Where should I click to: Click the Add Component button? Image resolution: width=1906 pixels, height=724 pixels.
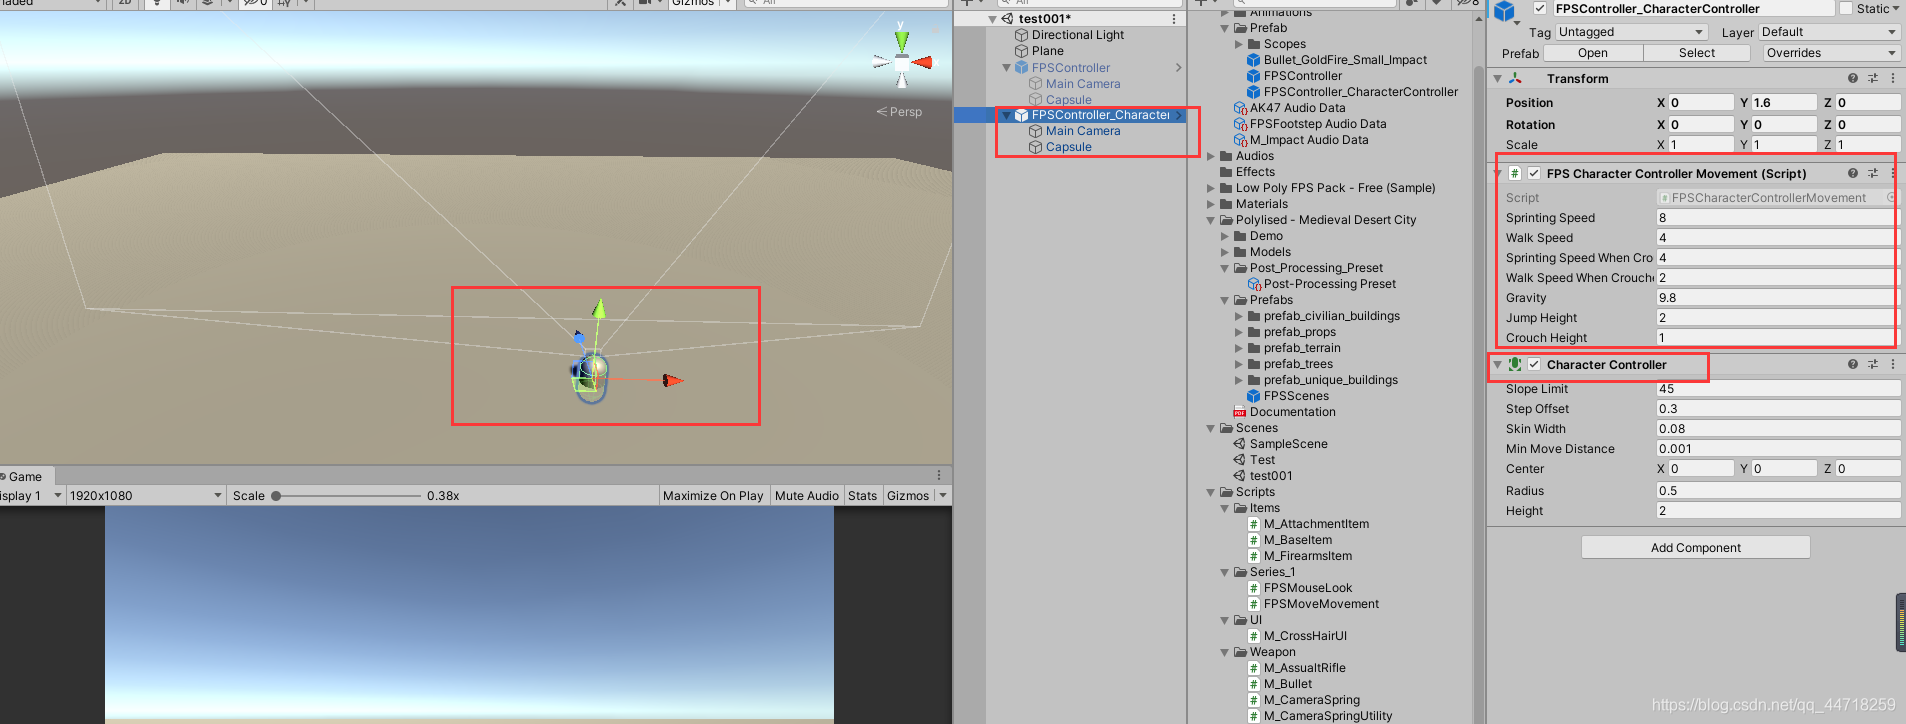tap(1696, 547)
